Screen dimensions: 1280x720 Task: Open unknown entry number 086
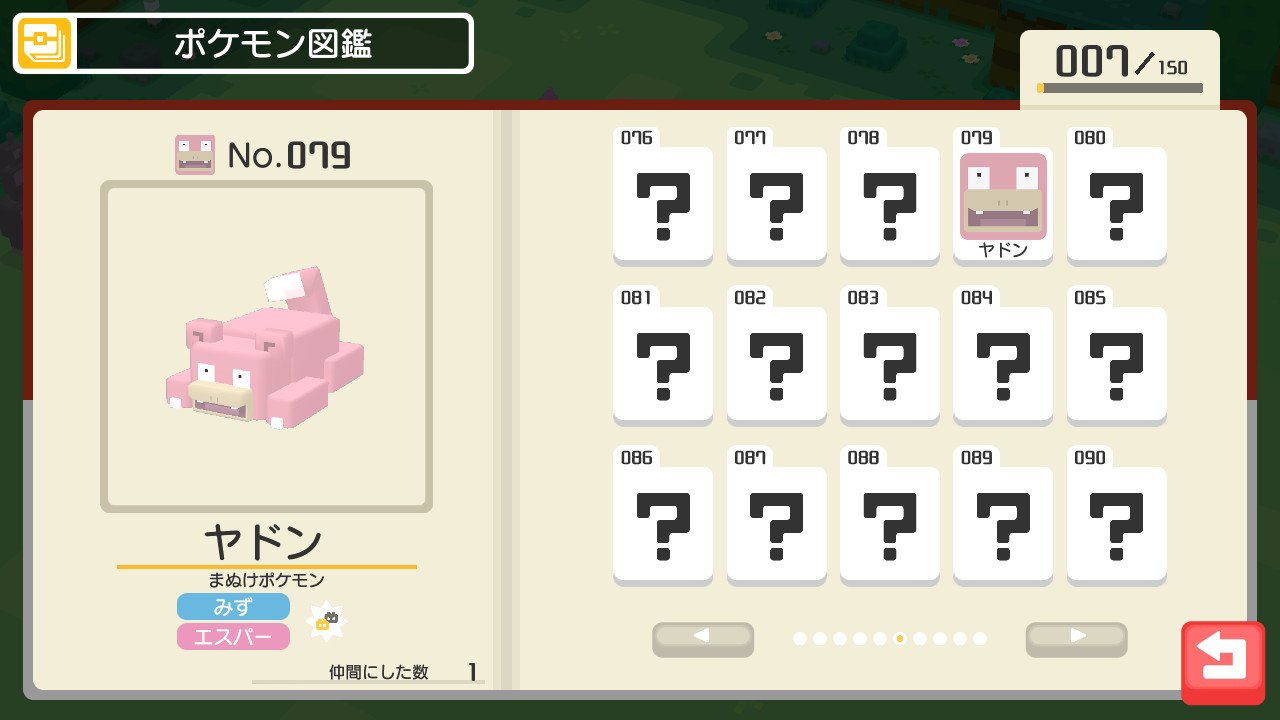point(663,516)
